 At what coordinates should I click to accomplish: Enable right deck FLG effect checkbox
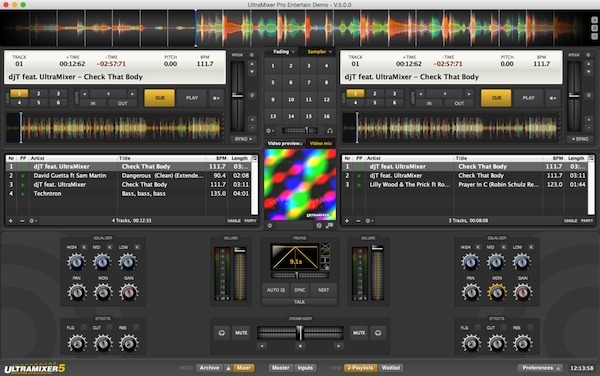[478, 327]
